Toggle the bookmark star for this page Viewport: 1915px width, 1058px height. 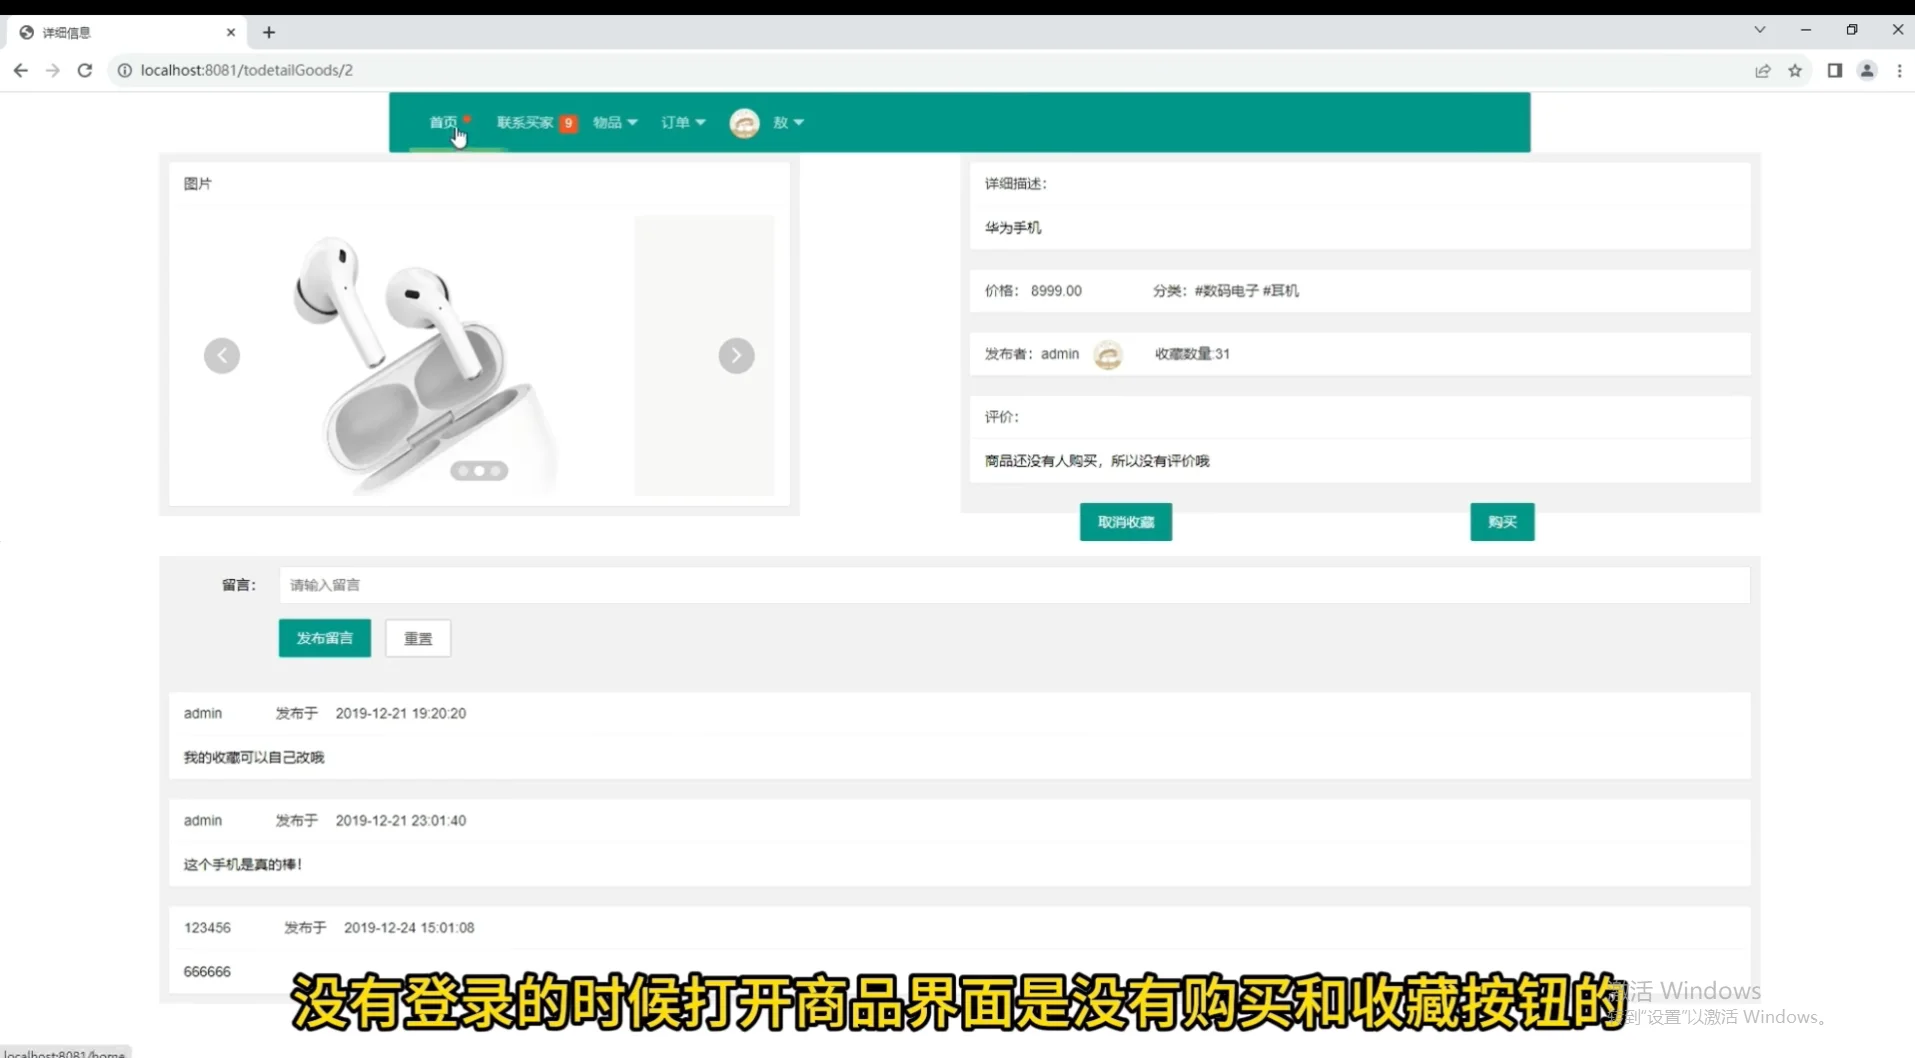coord(1795,70)
